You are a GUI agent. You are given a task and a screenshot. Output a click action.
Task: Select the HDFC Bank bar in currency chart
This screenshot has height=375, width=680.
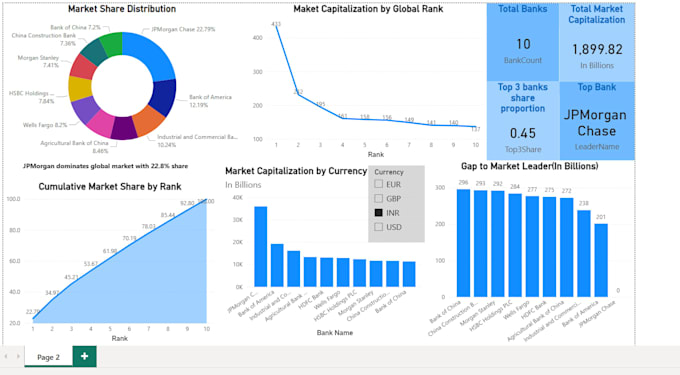click(x=327, y=272)
